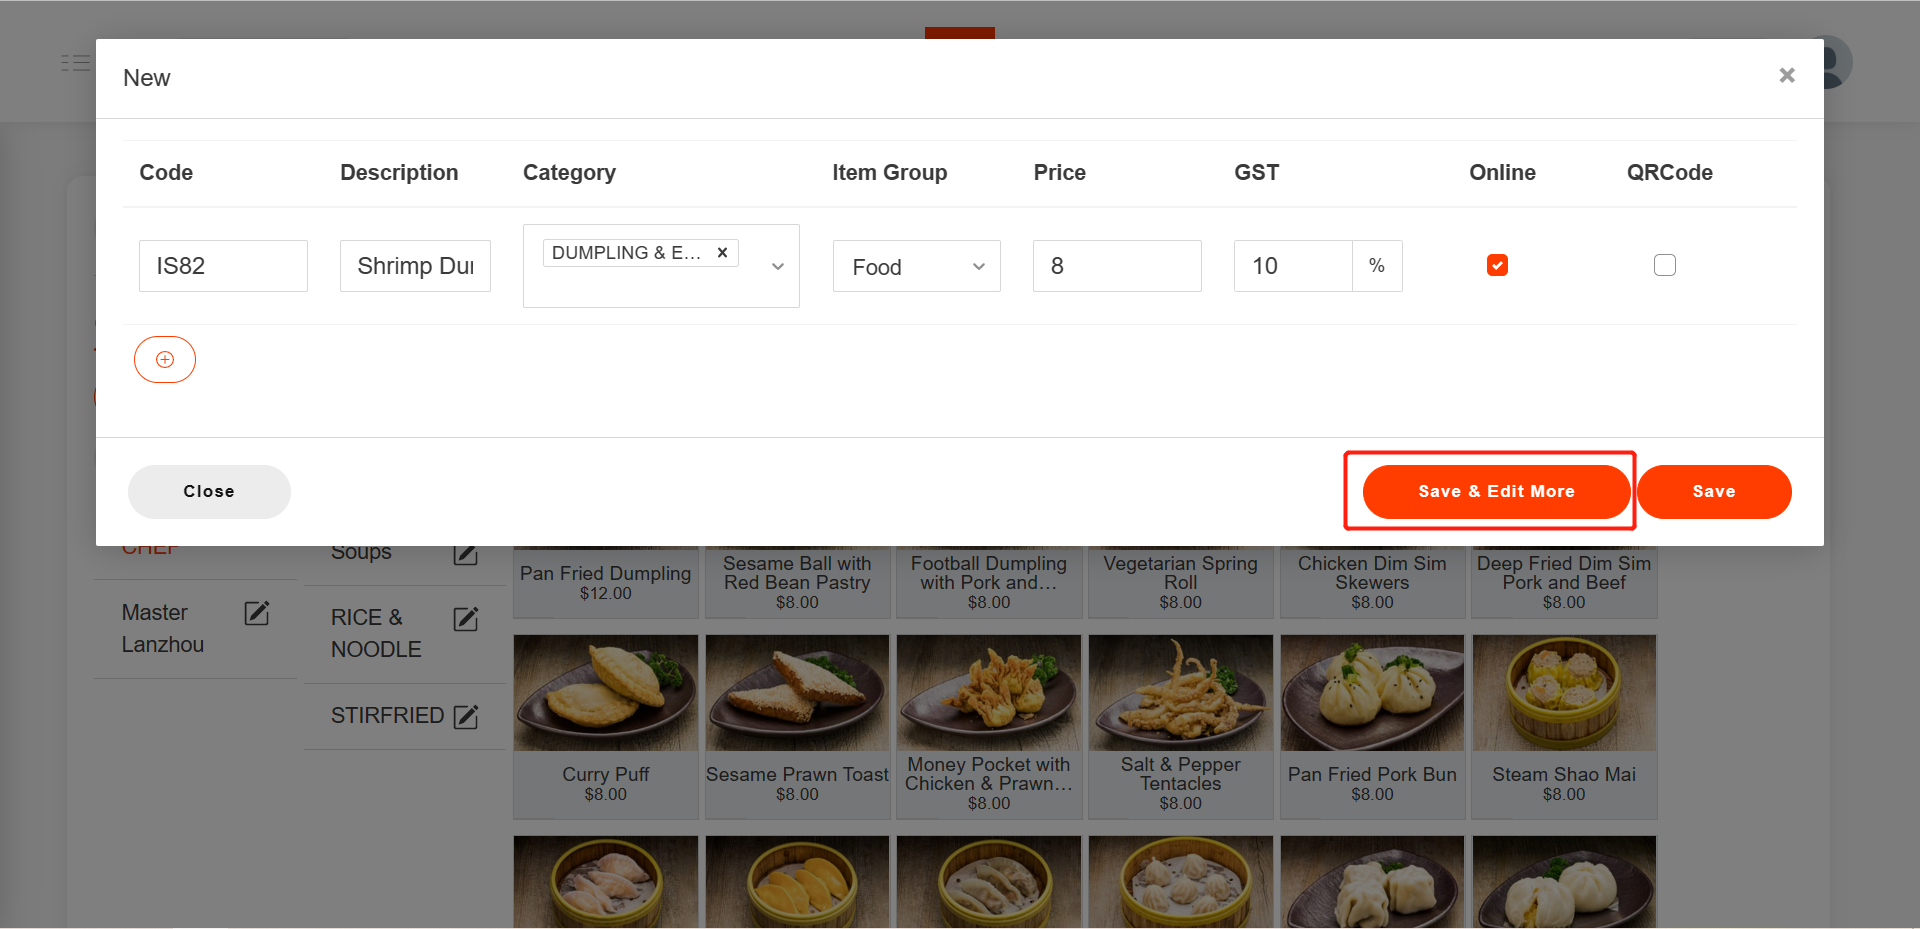Image resolution: width=1920 pixels, height=929 pixels.
Task: Click the Price input field
Action: click(x=1117, y=266)
